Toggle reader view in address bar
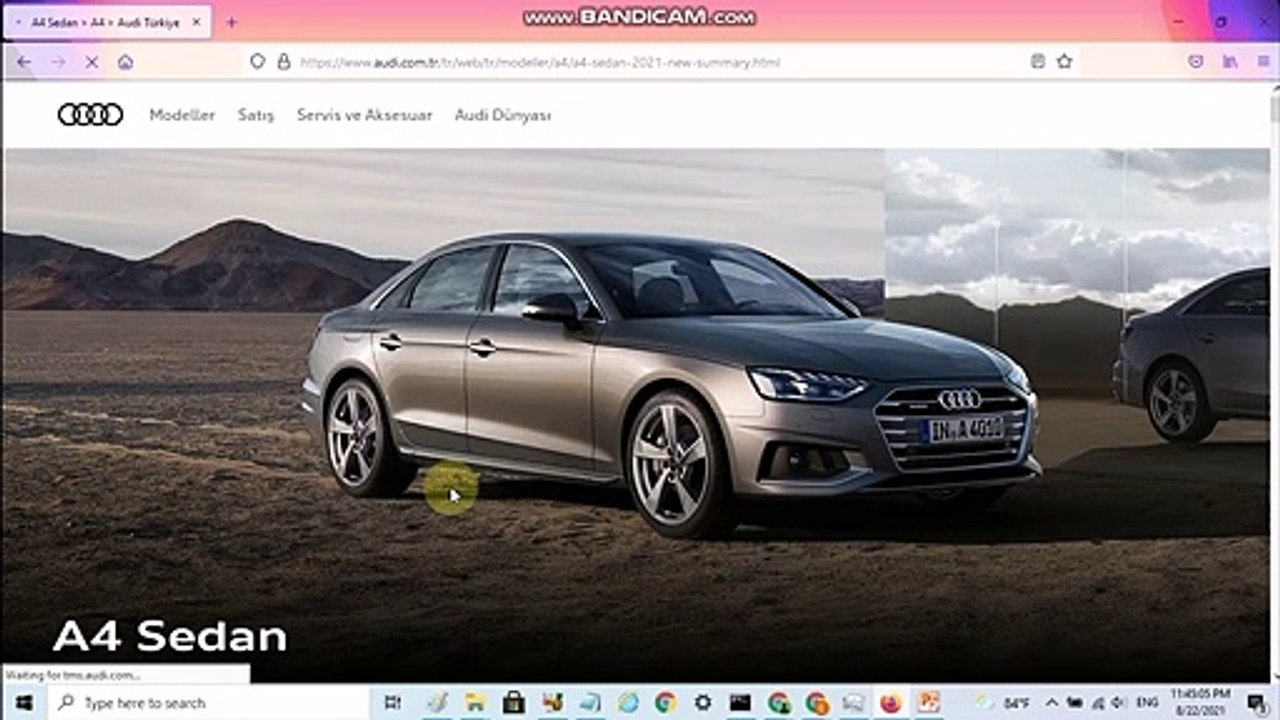Image resolution: width=1280 pixels, height=720 pixels. coord(1038,62)
